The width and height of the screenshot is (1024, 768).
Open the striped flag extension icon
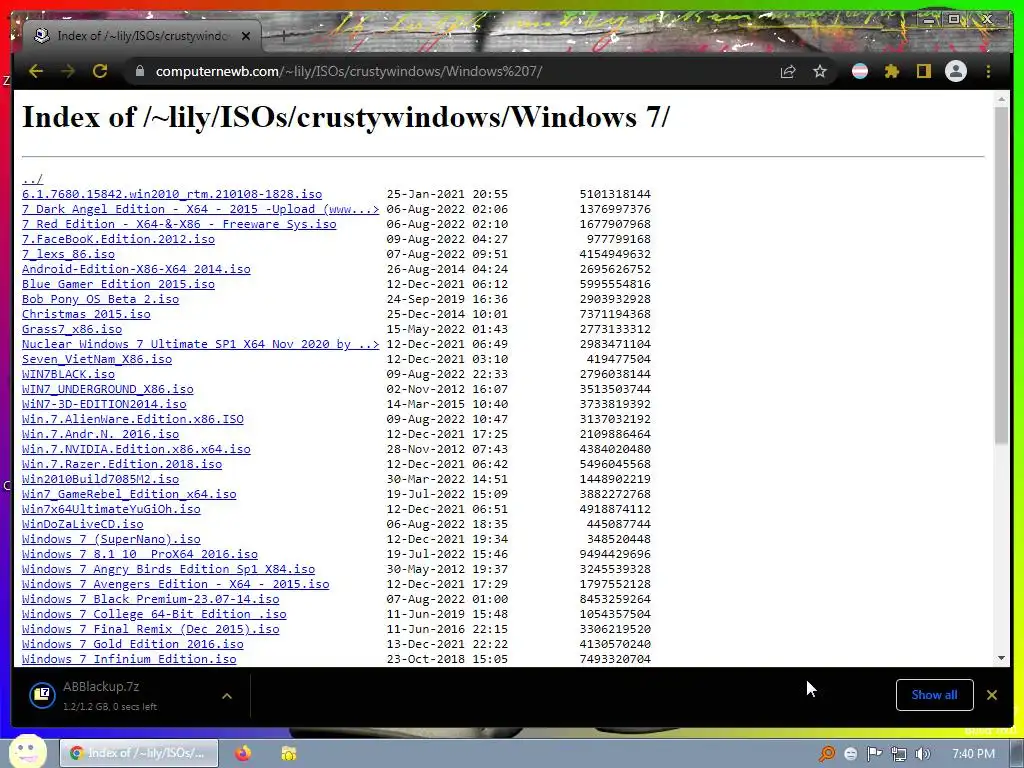tap(860, 71)
